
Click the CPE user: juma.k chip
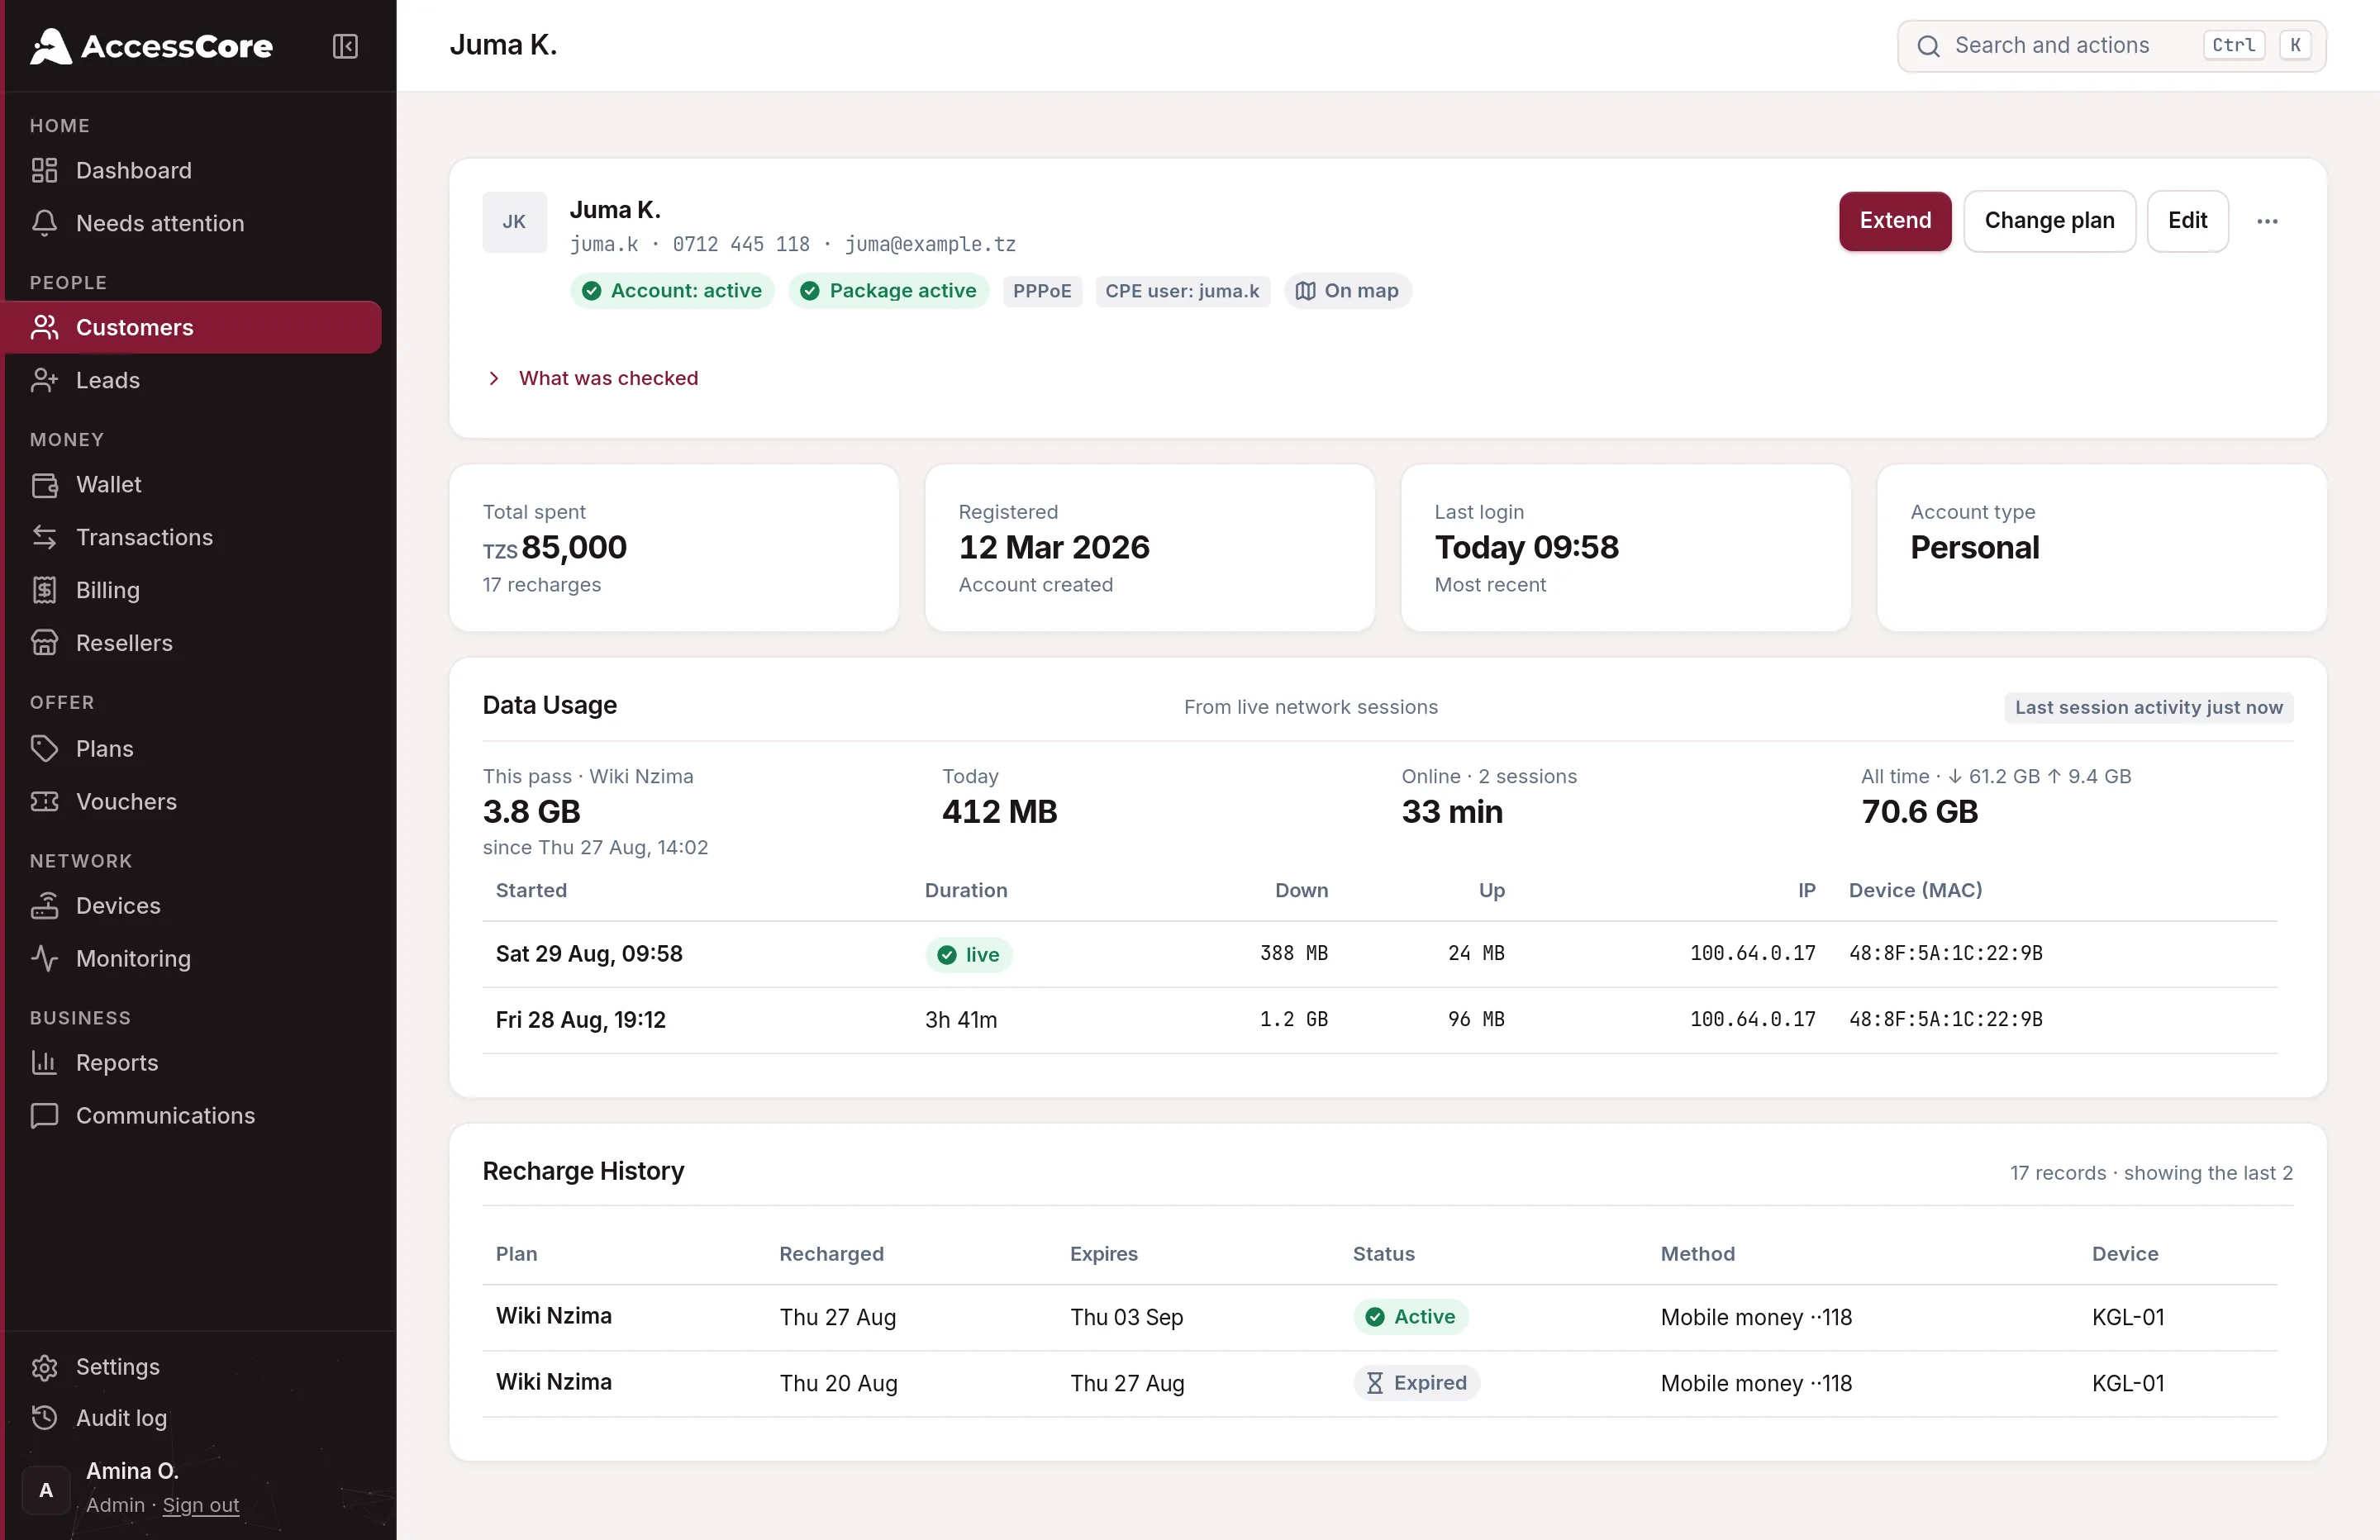(x=1182, y=291)
